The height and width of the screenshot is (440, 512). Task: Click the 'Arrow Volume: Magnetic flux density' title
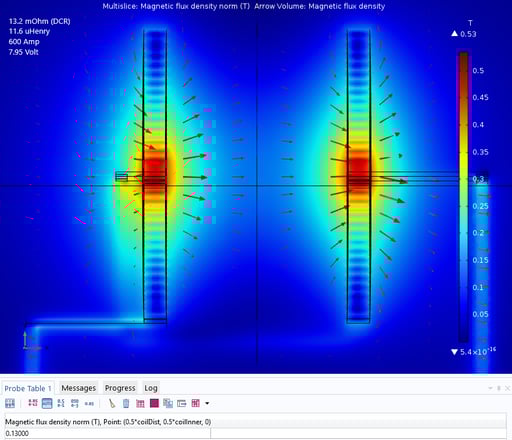click(320, 6)
